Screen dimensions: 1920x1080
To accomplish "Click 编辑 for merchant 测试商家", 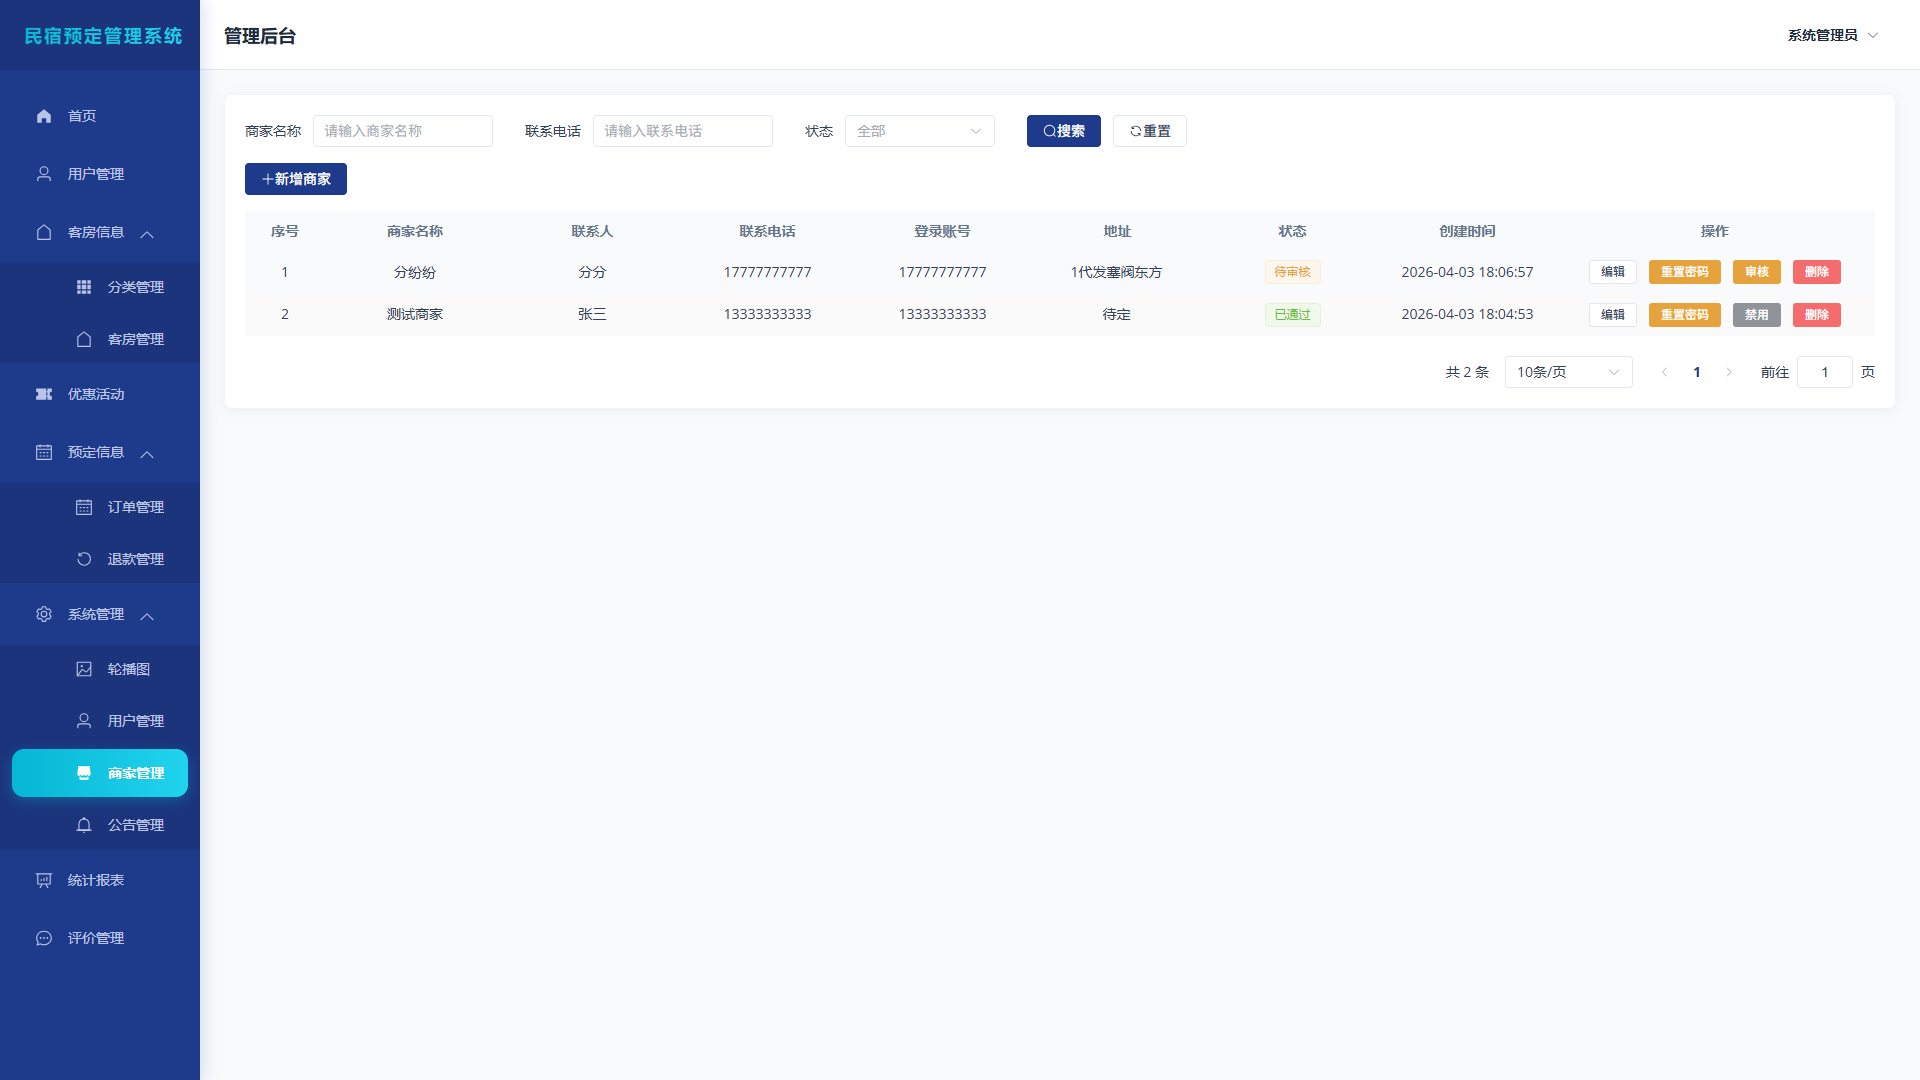I will 1612,315.
